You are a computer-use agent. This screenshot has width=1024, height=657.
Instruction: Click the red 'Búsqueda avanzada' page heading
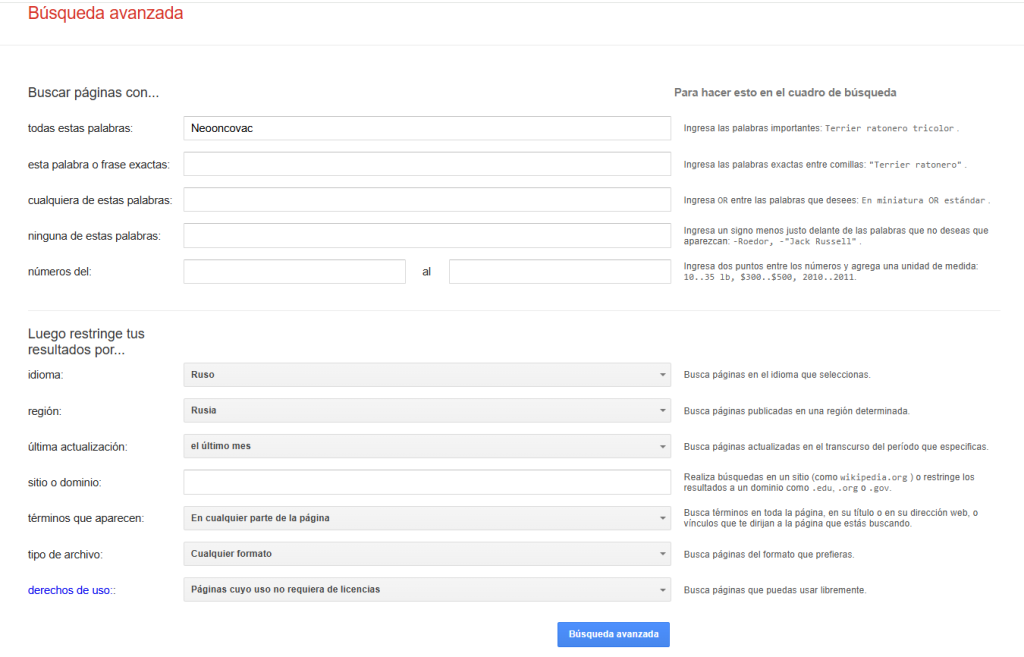tap(105, 14)
